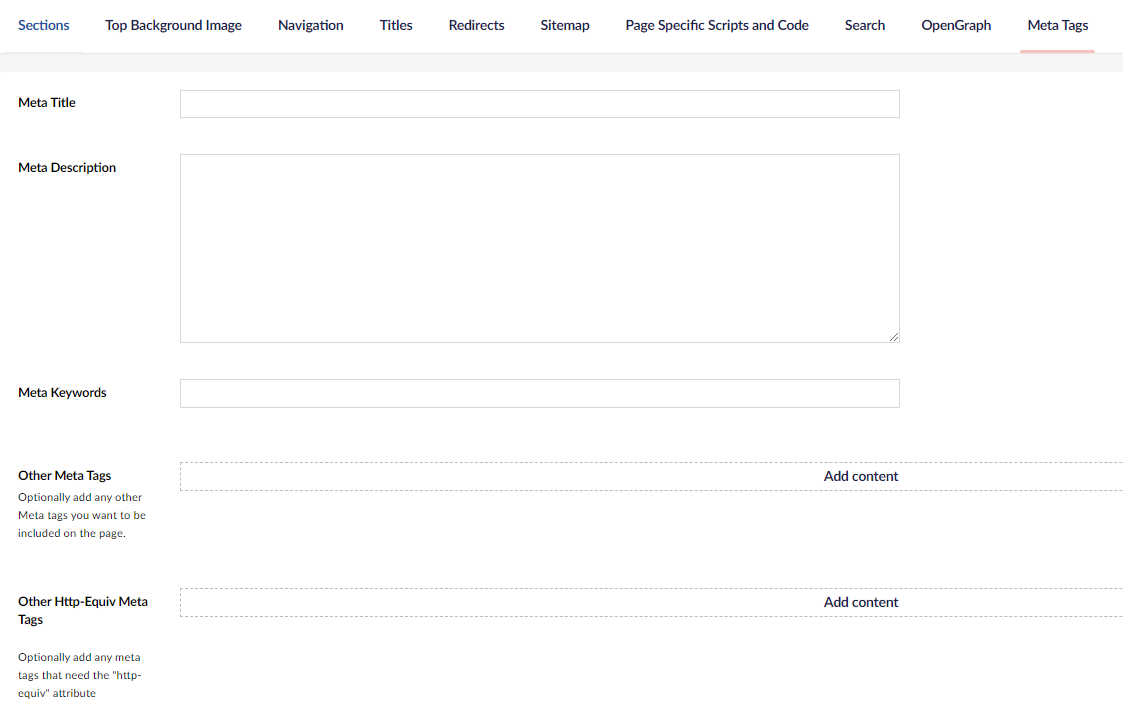Image resolution: width=1123 pixels, height=712 pixels.
Task: Go to the Navigation tab
Action: 310,25
